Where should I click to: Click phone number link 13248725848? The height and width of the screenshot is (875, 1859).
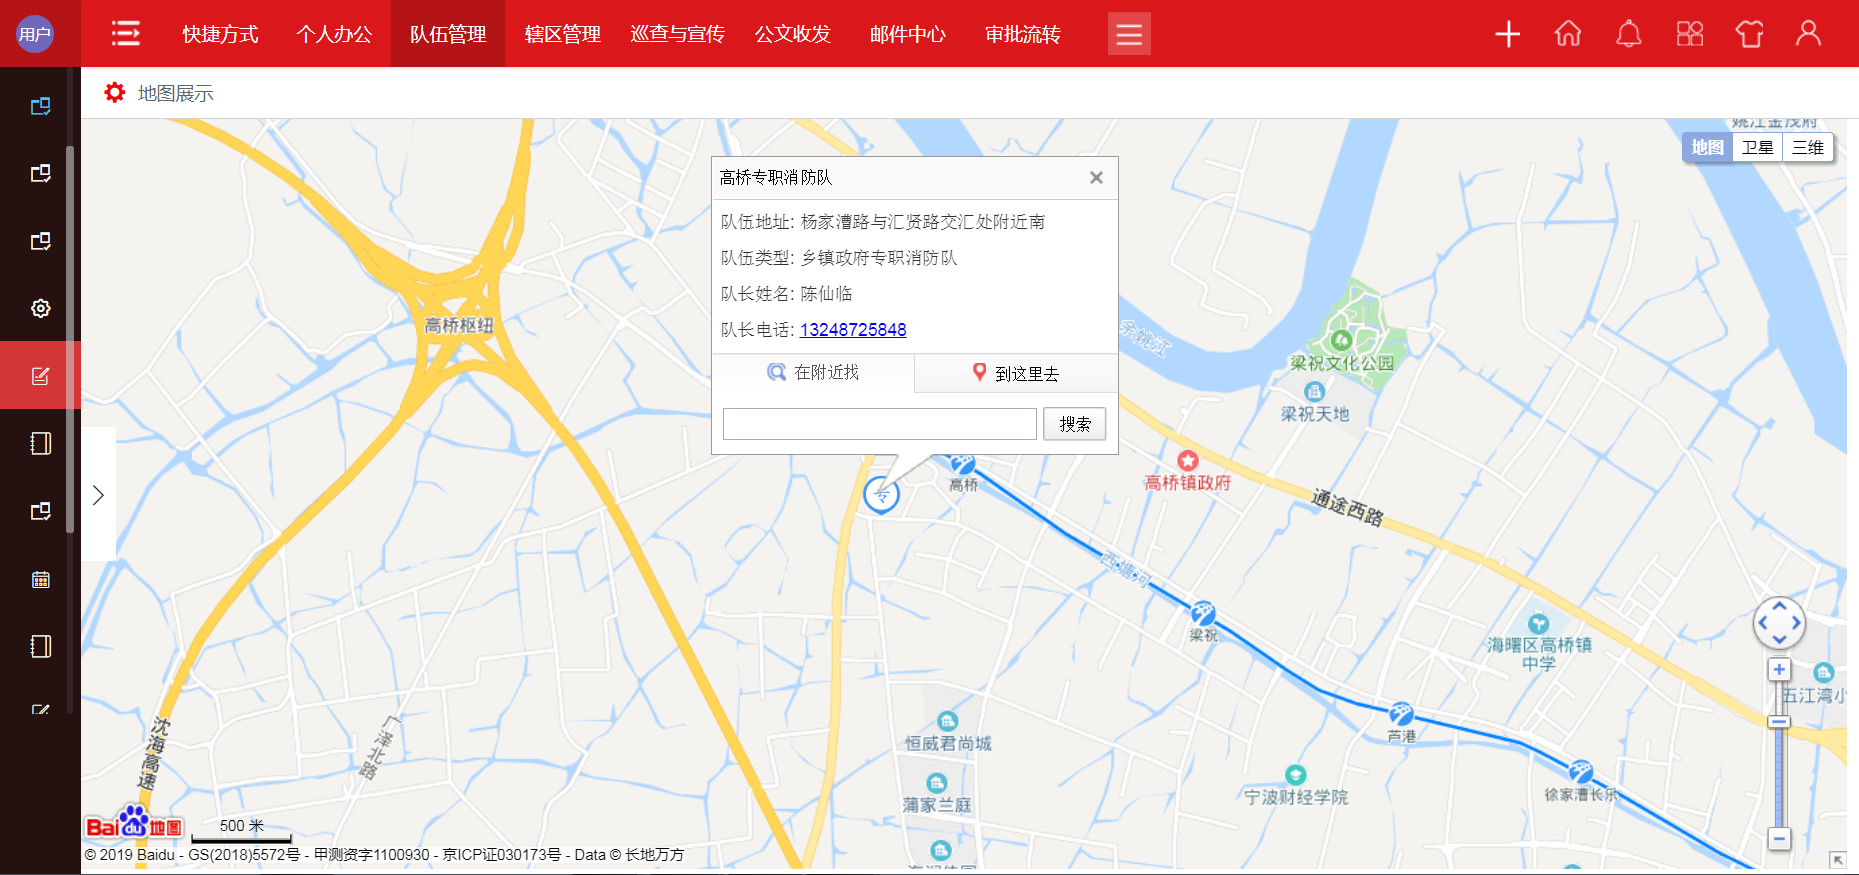(x=853, y=330)
